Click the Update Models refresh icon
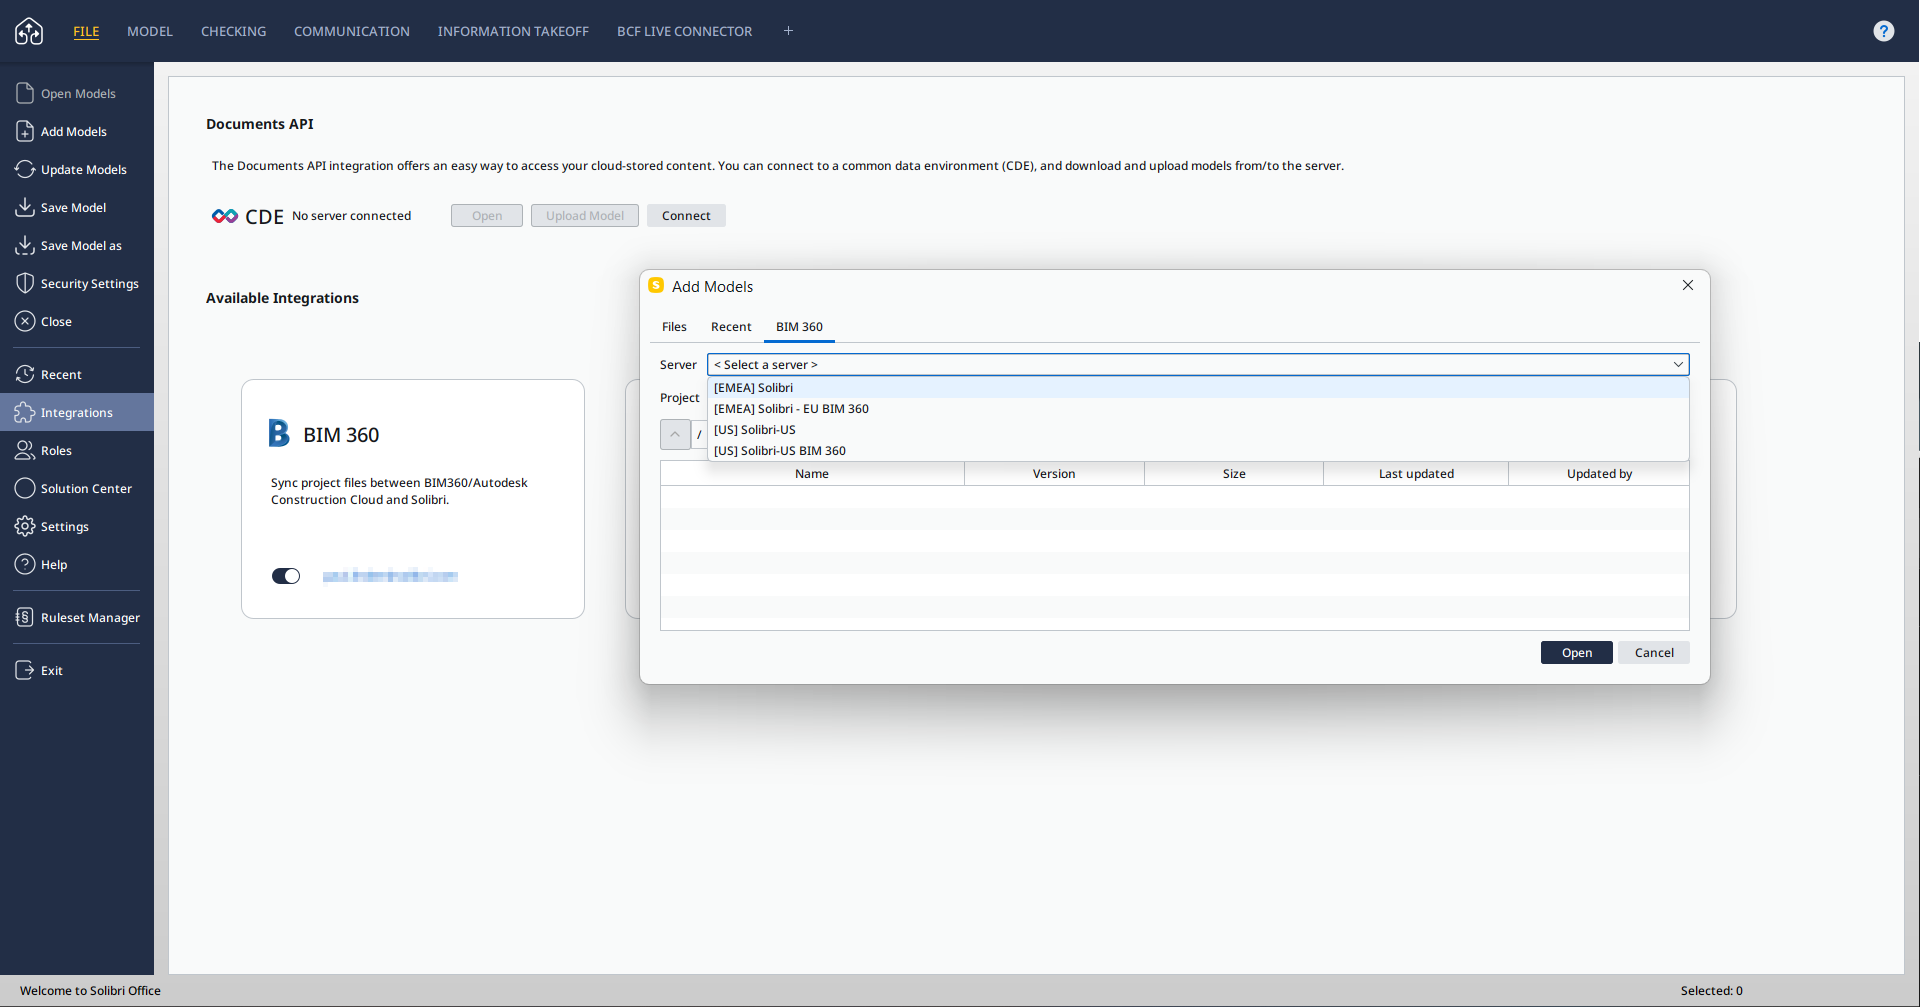The image size is (1920, 1007). tap(25, 169)
